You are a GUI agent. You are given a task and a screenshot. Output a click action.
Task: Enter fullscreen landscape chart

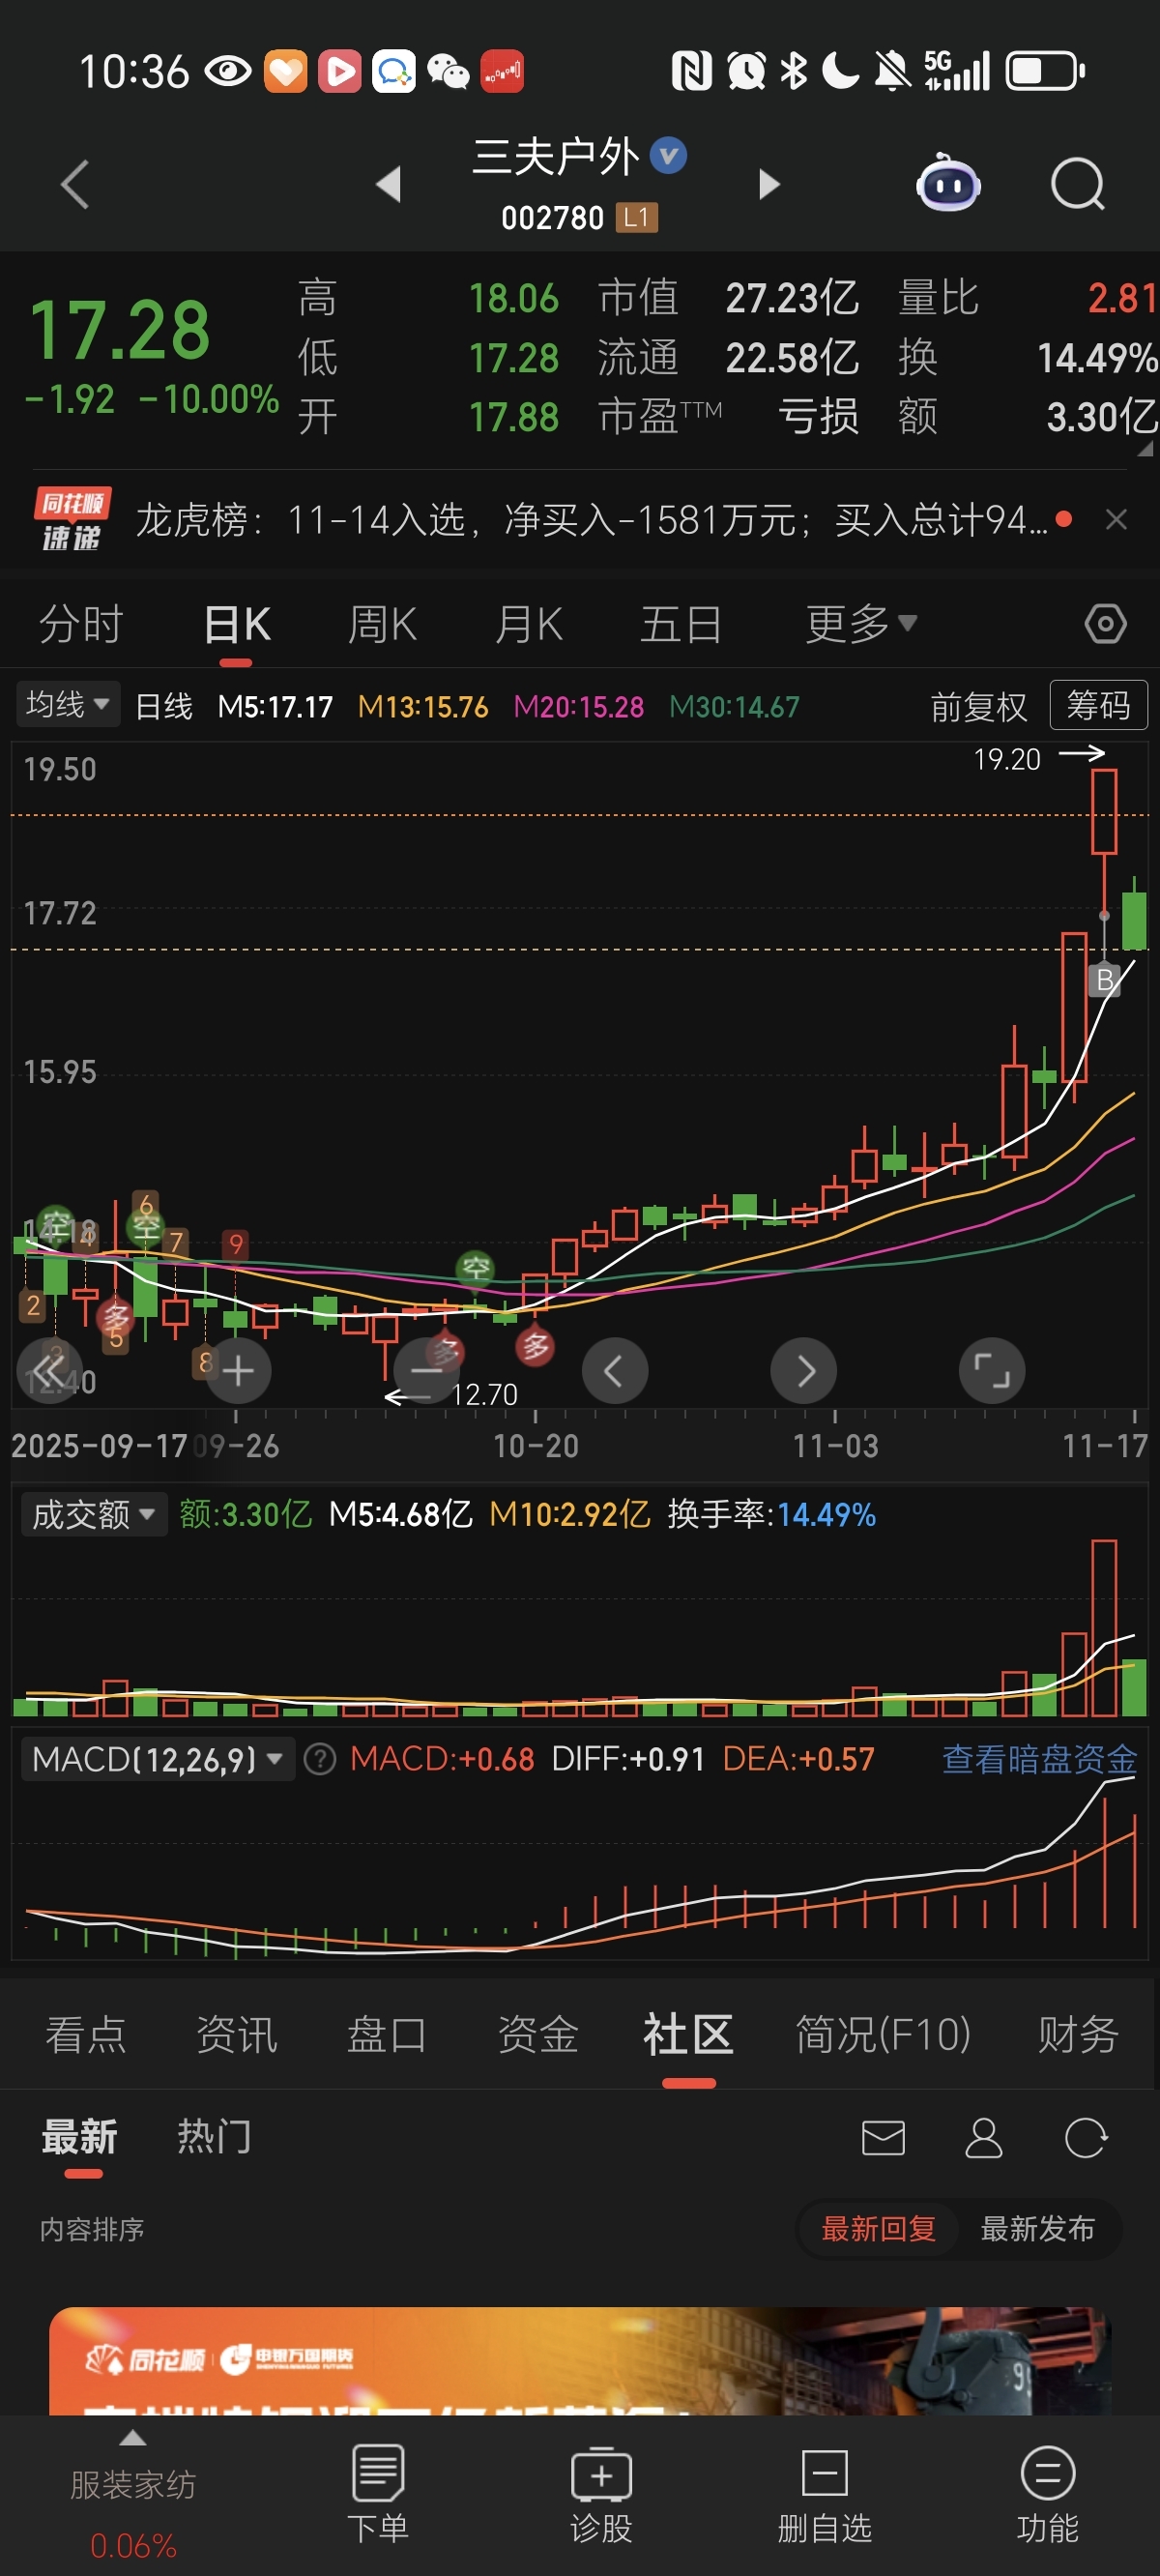(992, 1370)
